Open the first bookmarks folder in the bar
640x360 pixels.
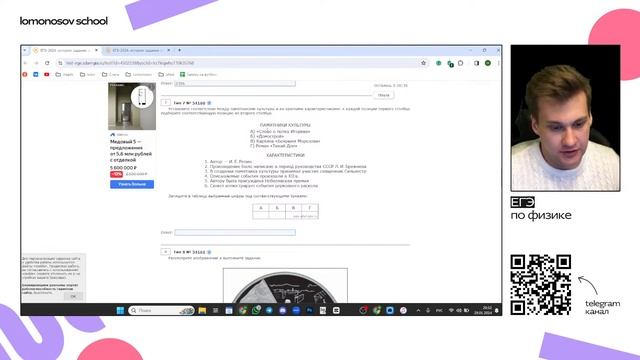64,74
